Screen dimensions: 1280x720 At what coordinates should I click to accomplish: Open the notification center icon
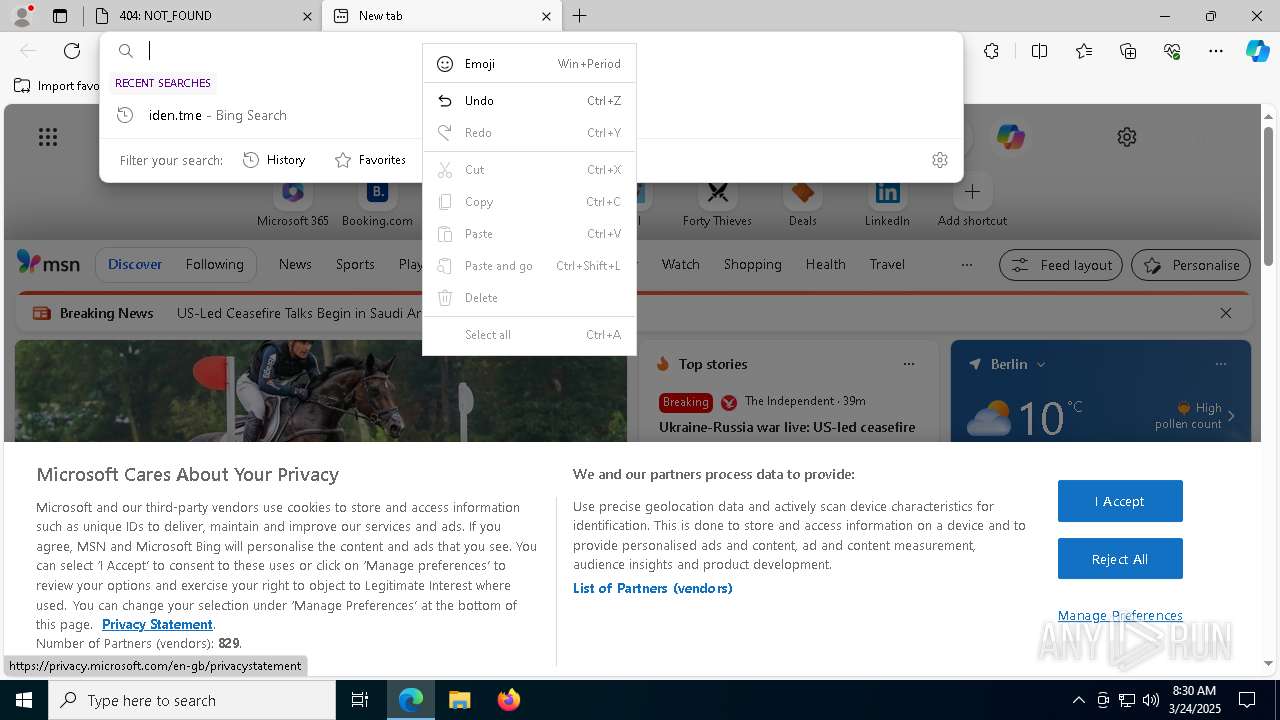pyautogui.click(x=1247, y=700)
